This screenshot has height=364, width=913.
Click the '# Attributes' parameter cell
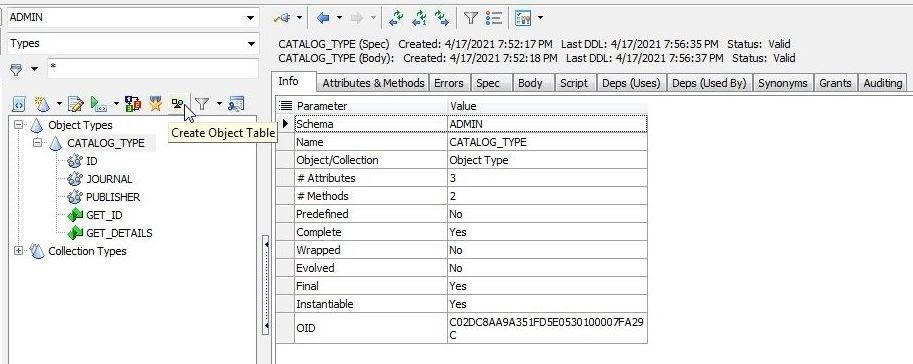[371, 178]
